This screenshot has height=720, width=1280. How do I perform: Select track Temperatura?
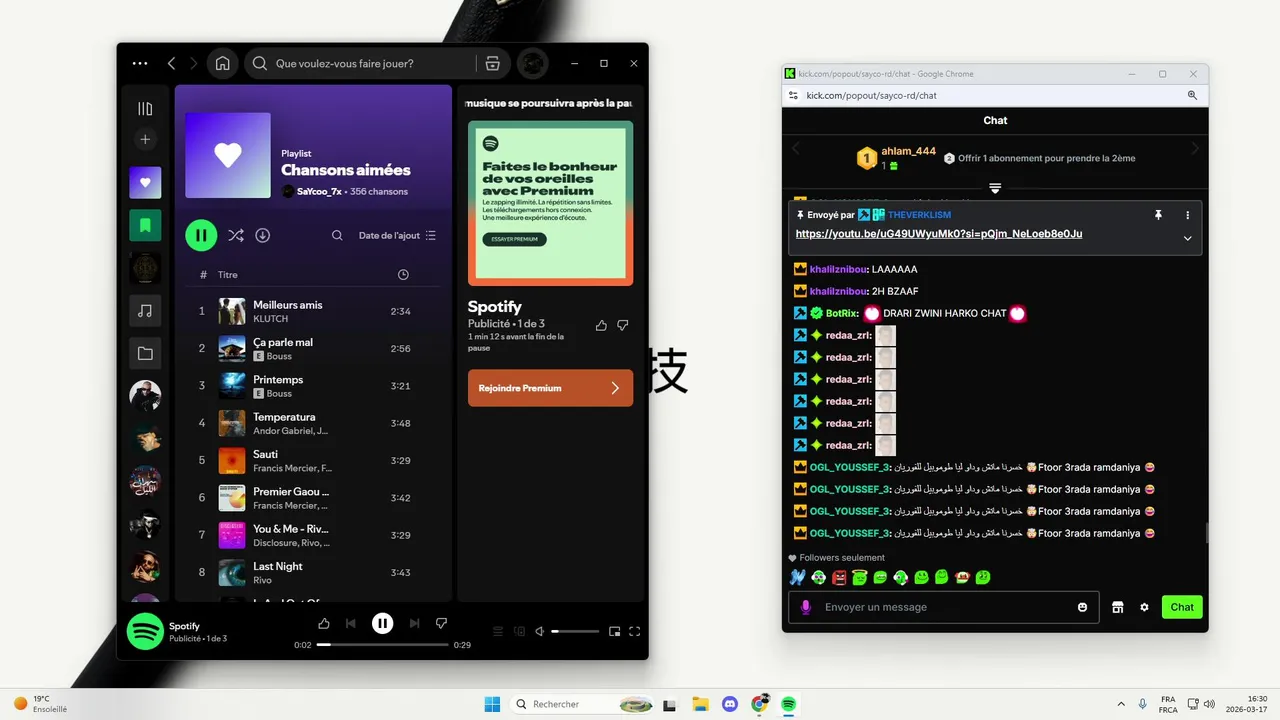313,423
